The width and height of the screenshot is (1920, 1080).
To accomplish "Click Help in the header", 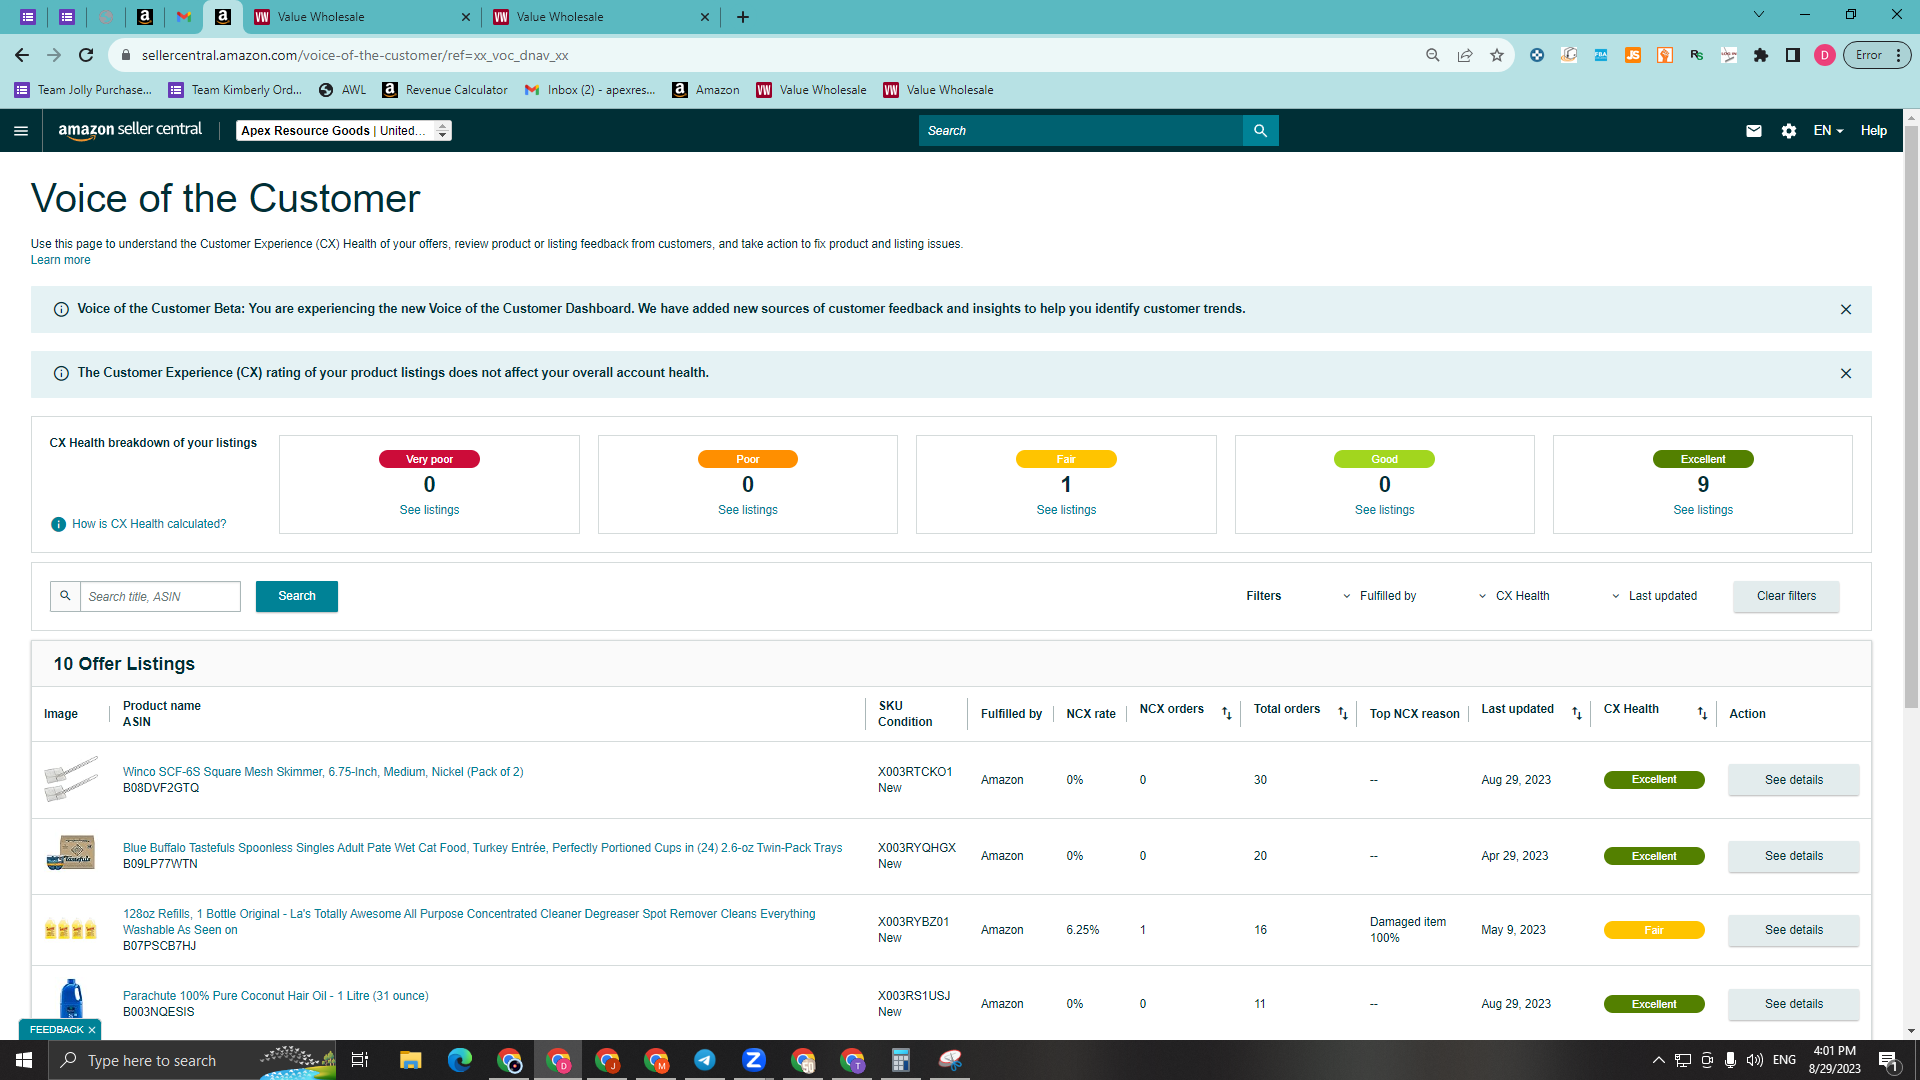I will point(1873,131).
